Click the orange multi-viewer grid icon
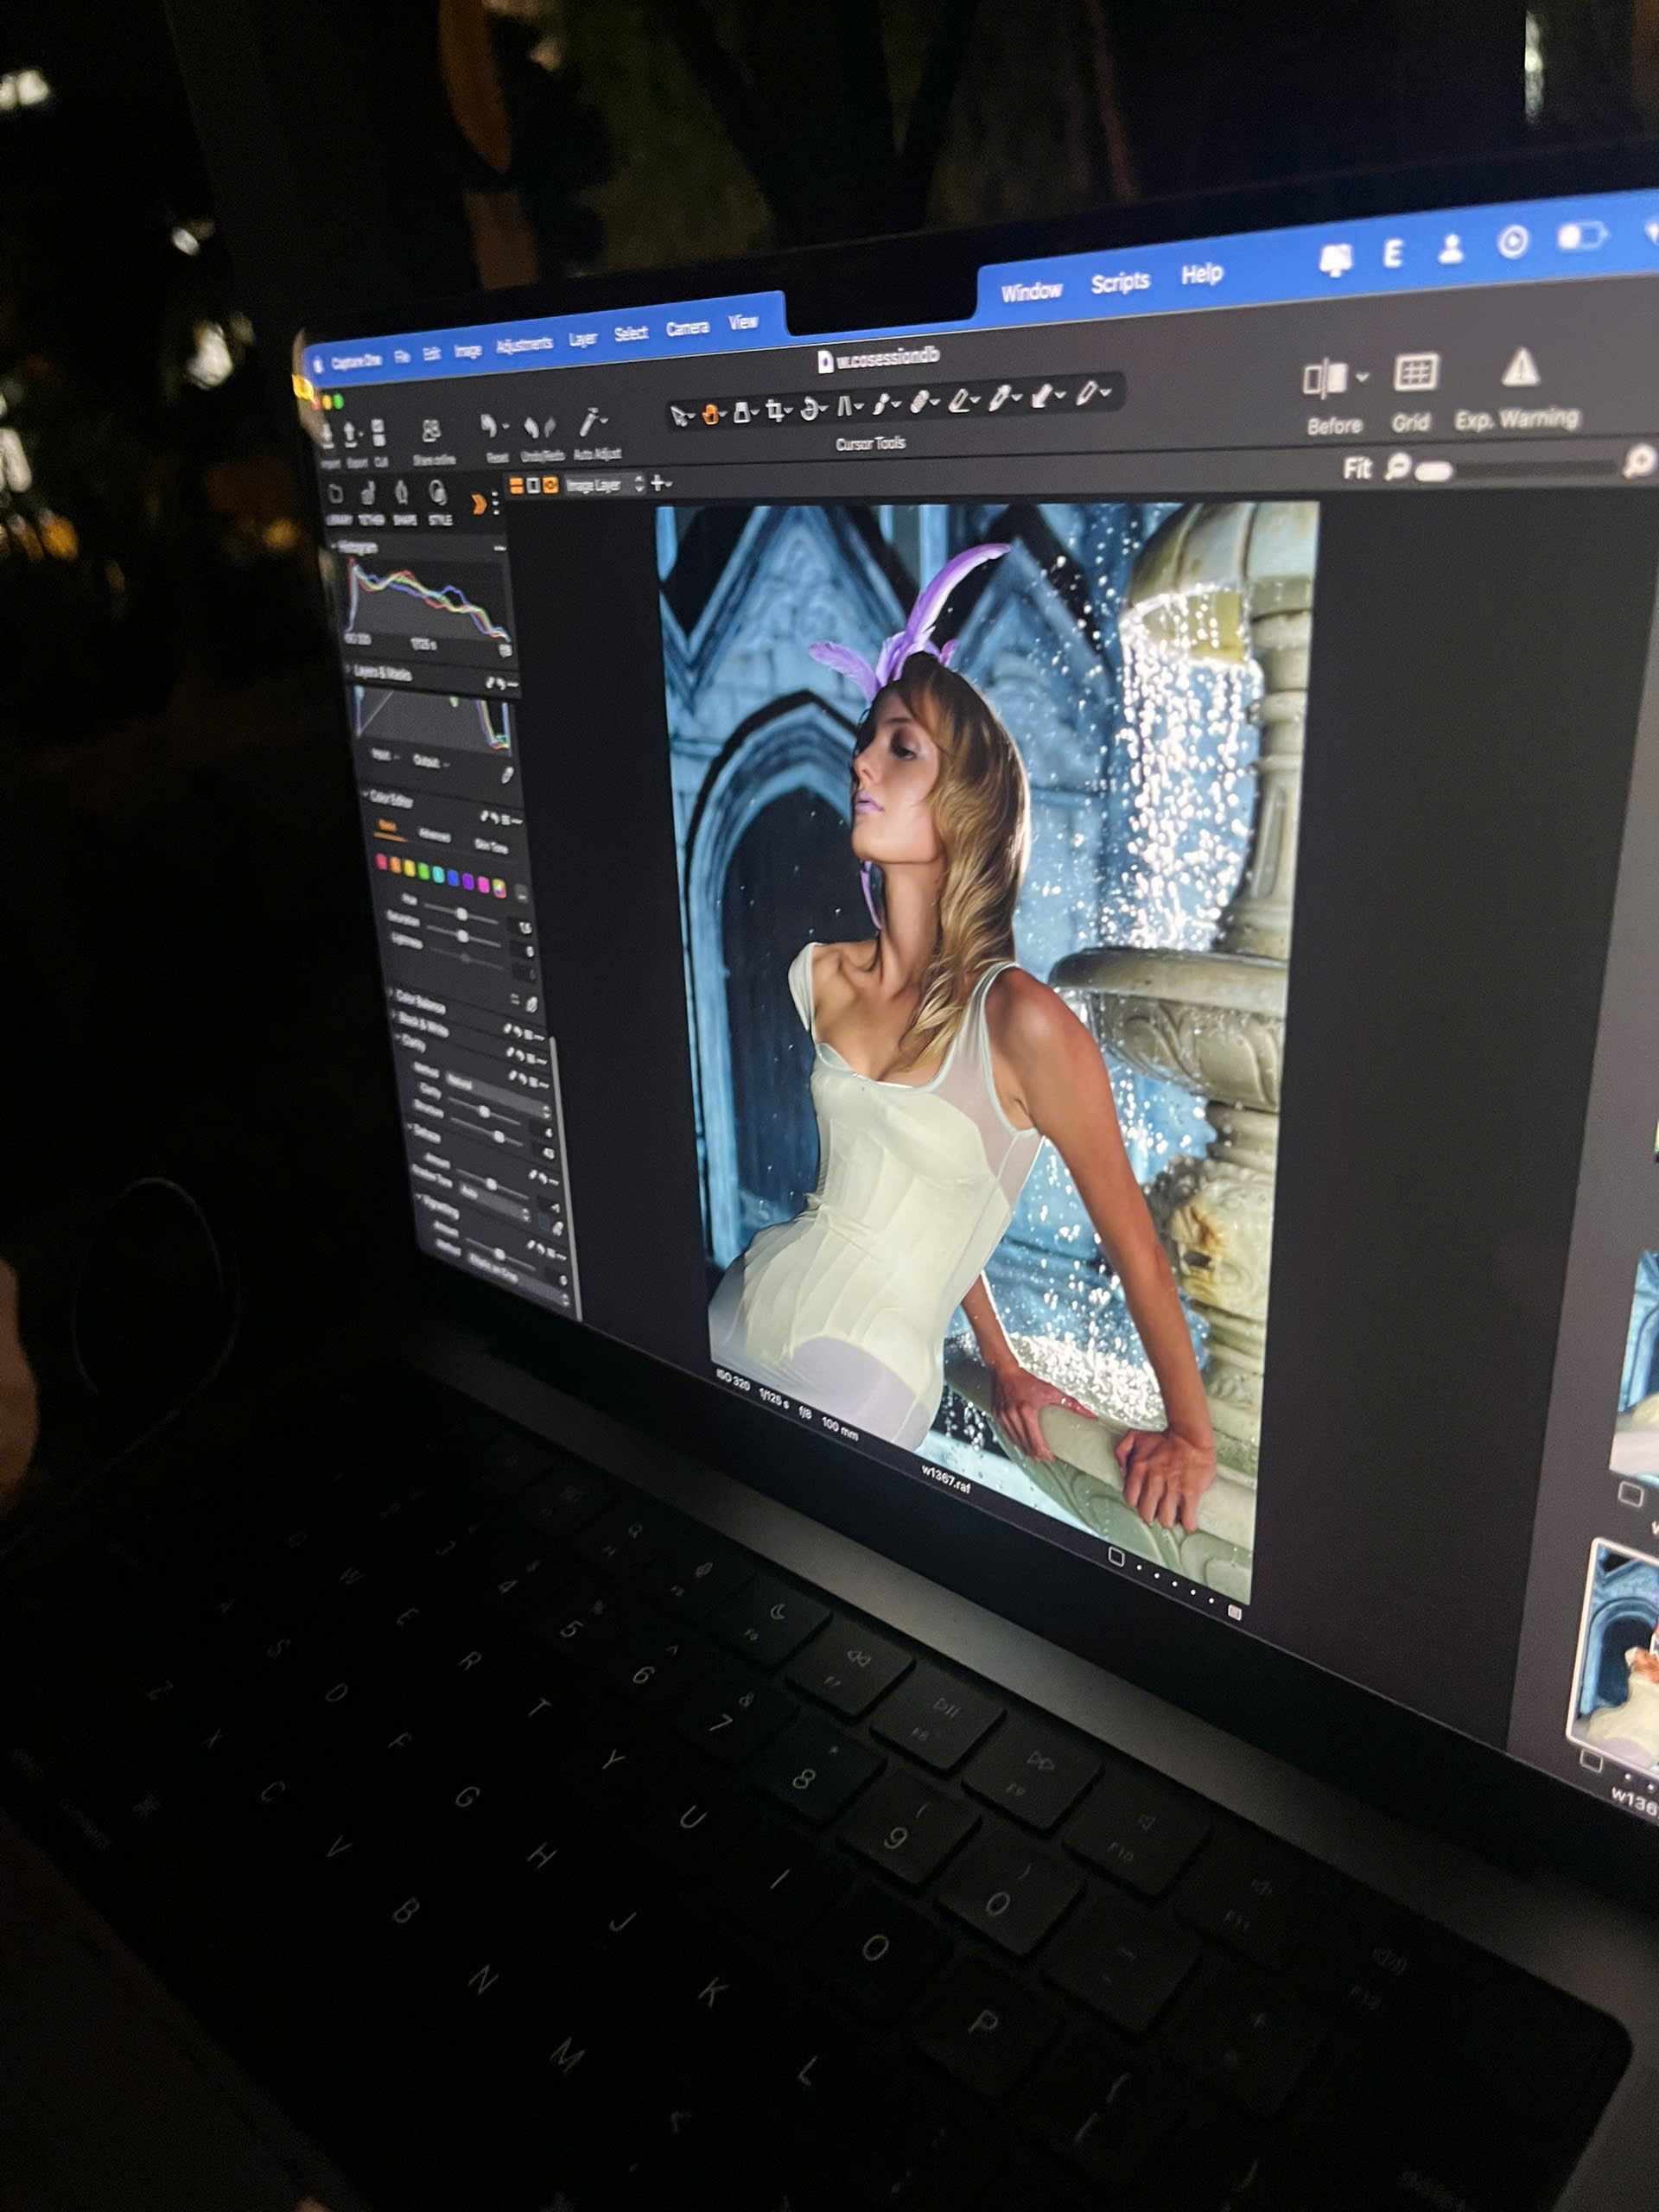Viewport: 1659px width, 2212px height. pos(516,486)
